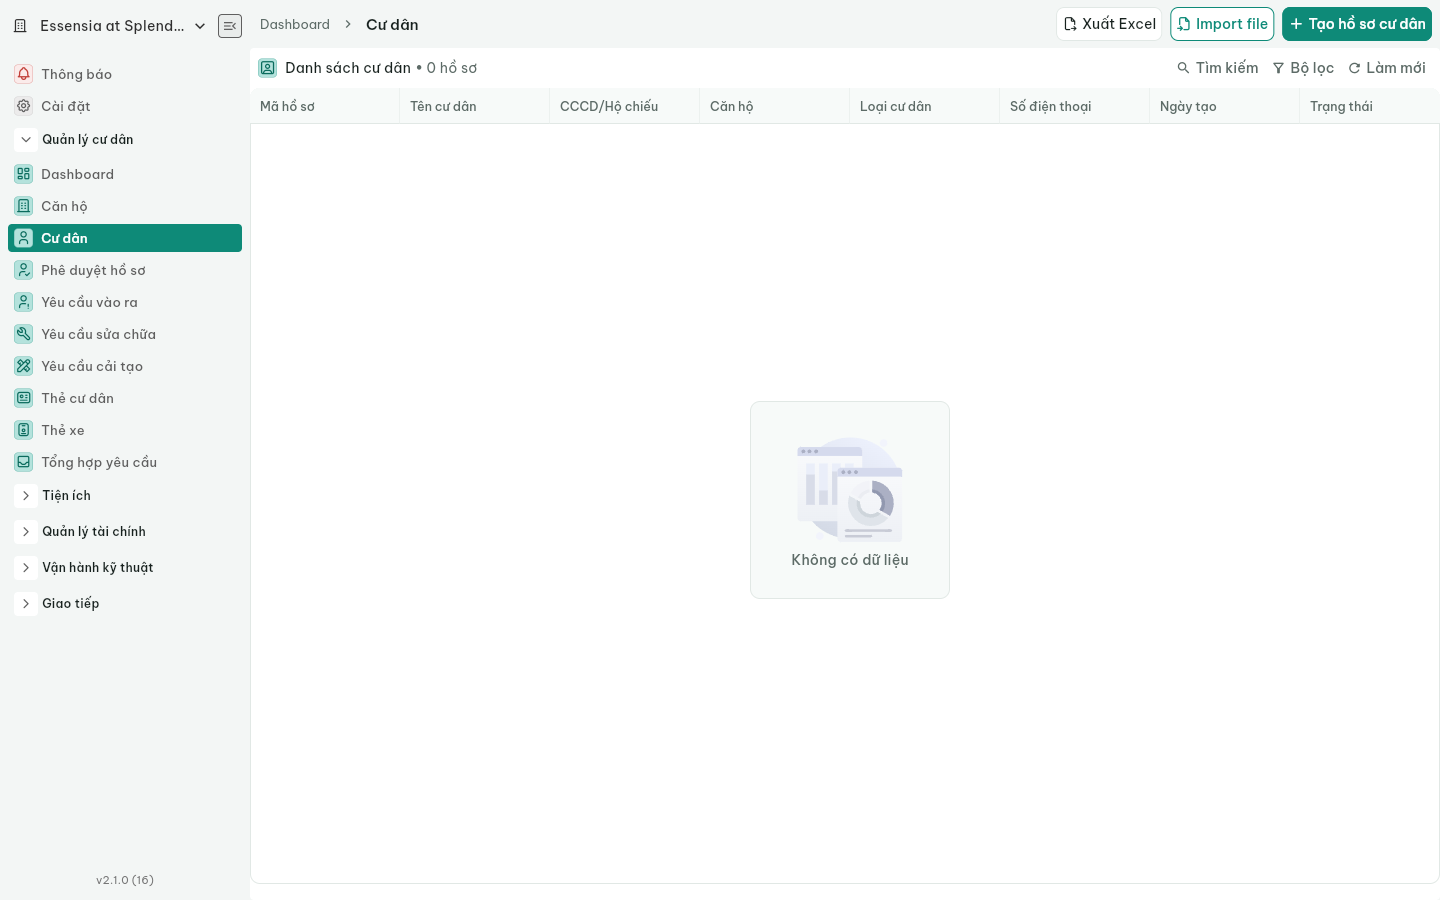Expand the Tiện ích section
This screenshot has width=1440, height=900.
pos(26,496)
